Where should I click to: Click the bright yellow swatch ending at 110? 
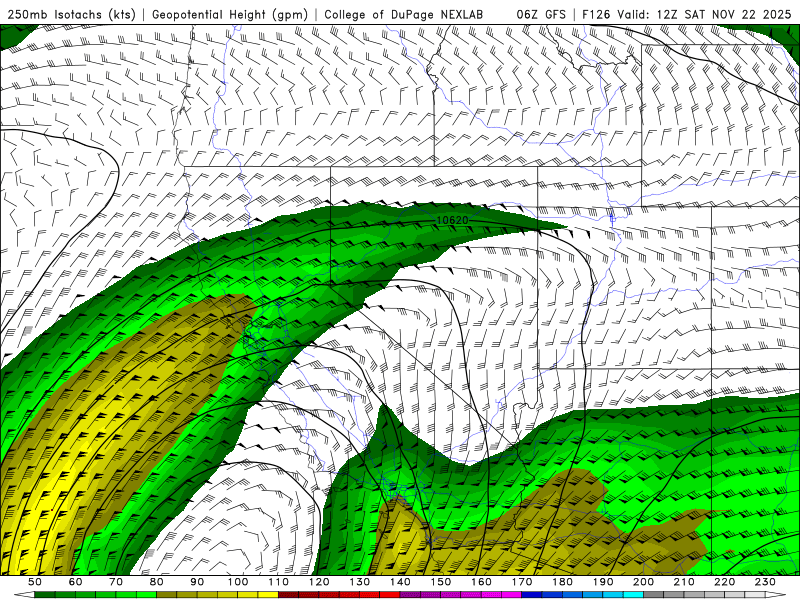click(x=268, y=595)
